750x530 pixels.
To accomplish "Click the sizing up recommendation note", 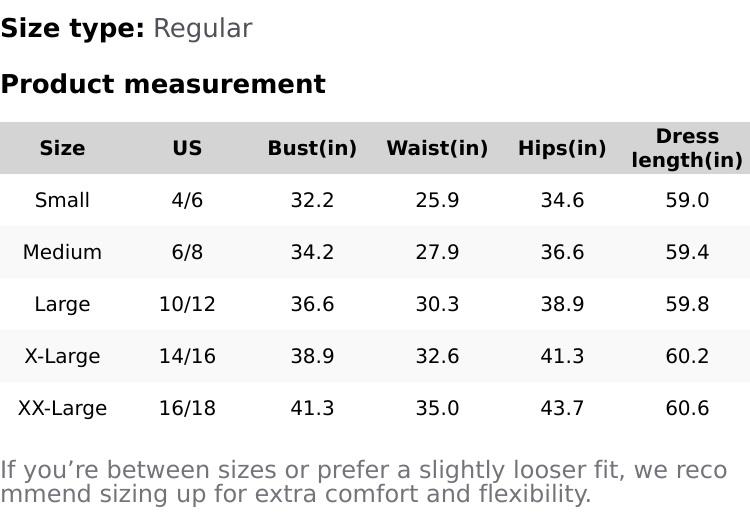I will 363,481.
